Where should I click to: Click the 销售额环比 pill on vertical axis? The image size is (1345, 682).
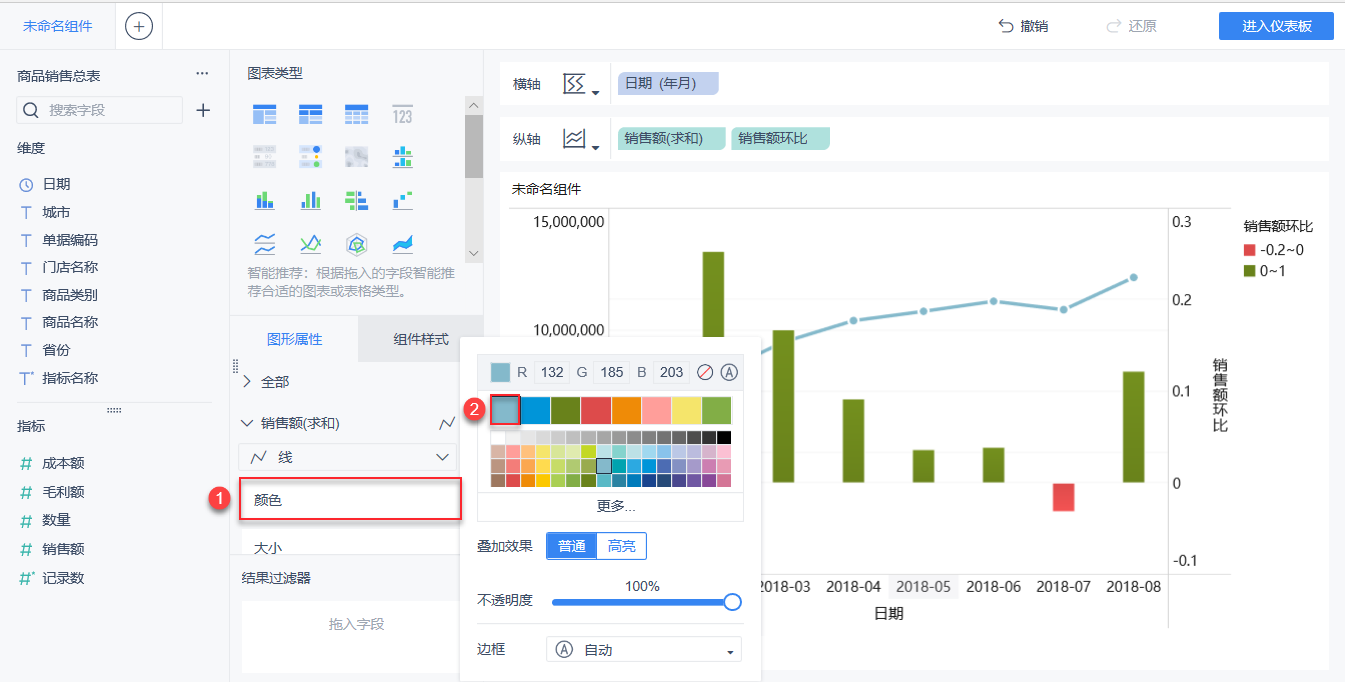[x=780, y=139]
